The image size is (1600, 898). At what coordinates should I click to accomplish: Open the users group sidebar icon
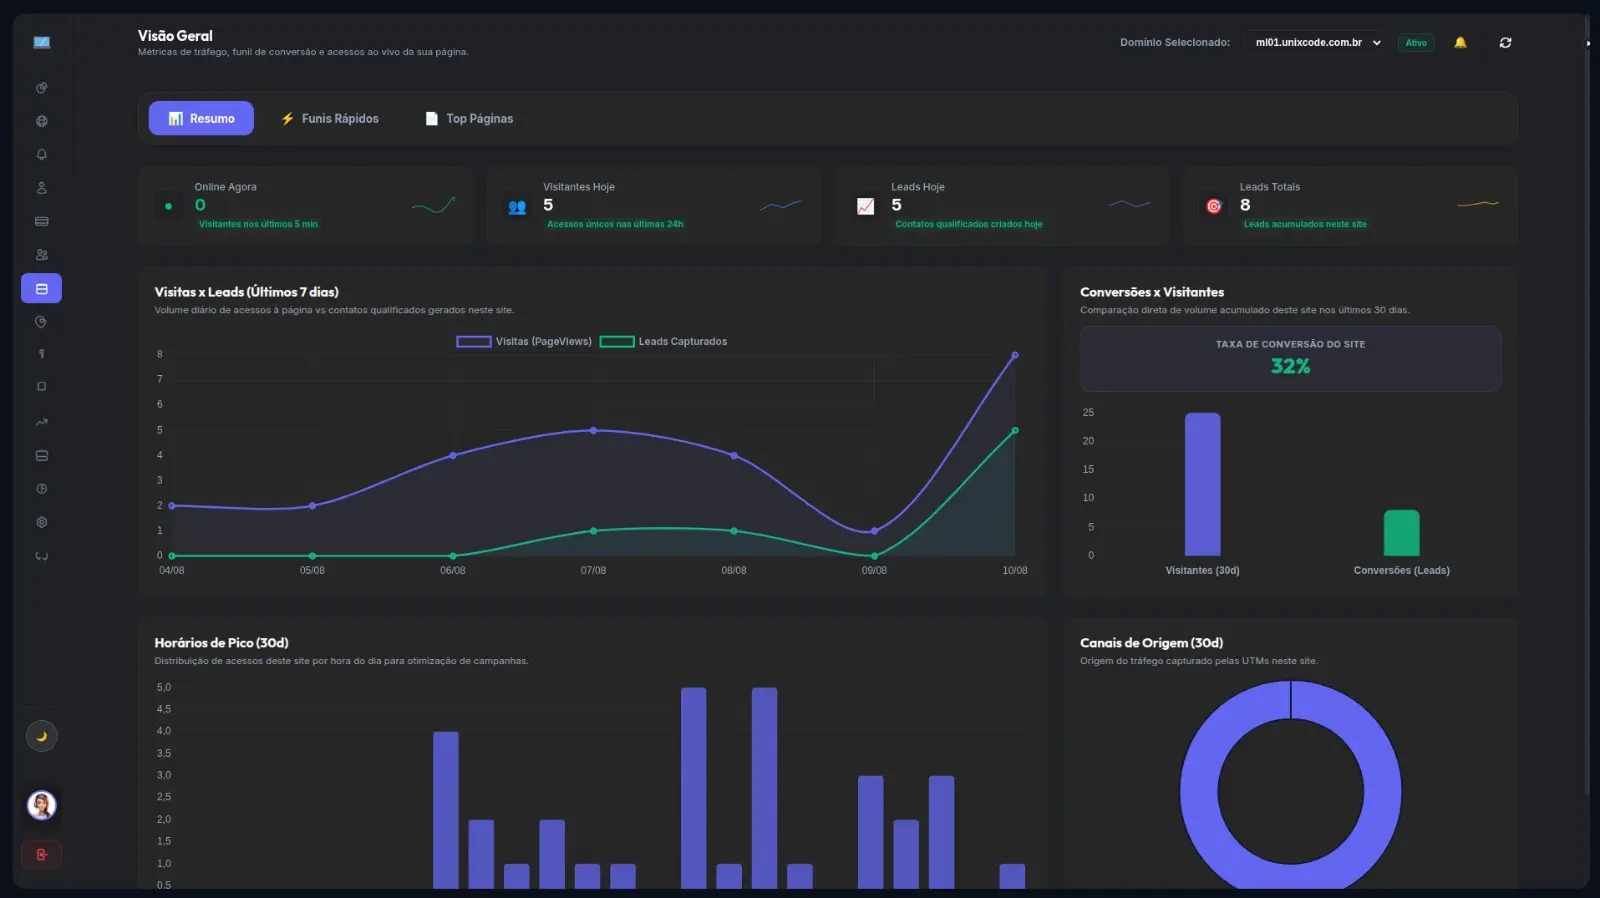(41, 255)
